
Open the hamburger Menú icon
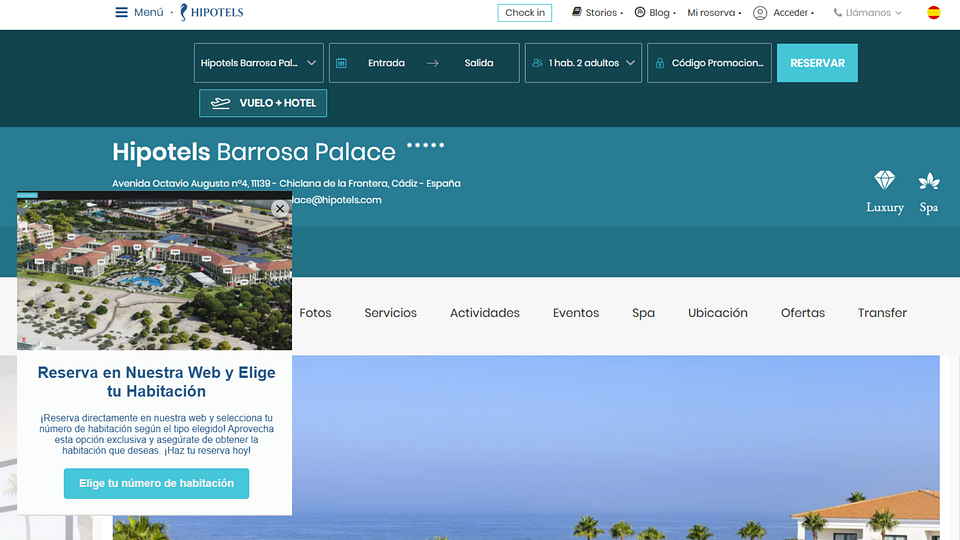pos(121,12)
